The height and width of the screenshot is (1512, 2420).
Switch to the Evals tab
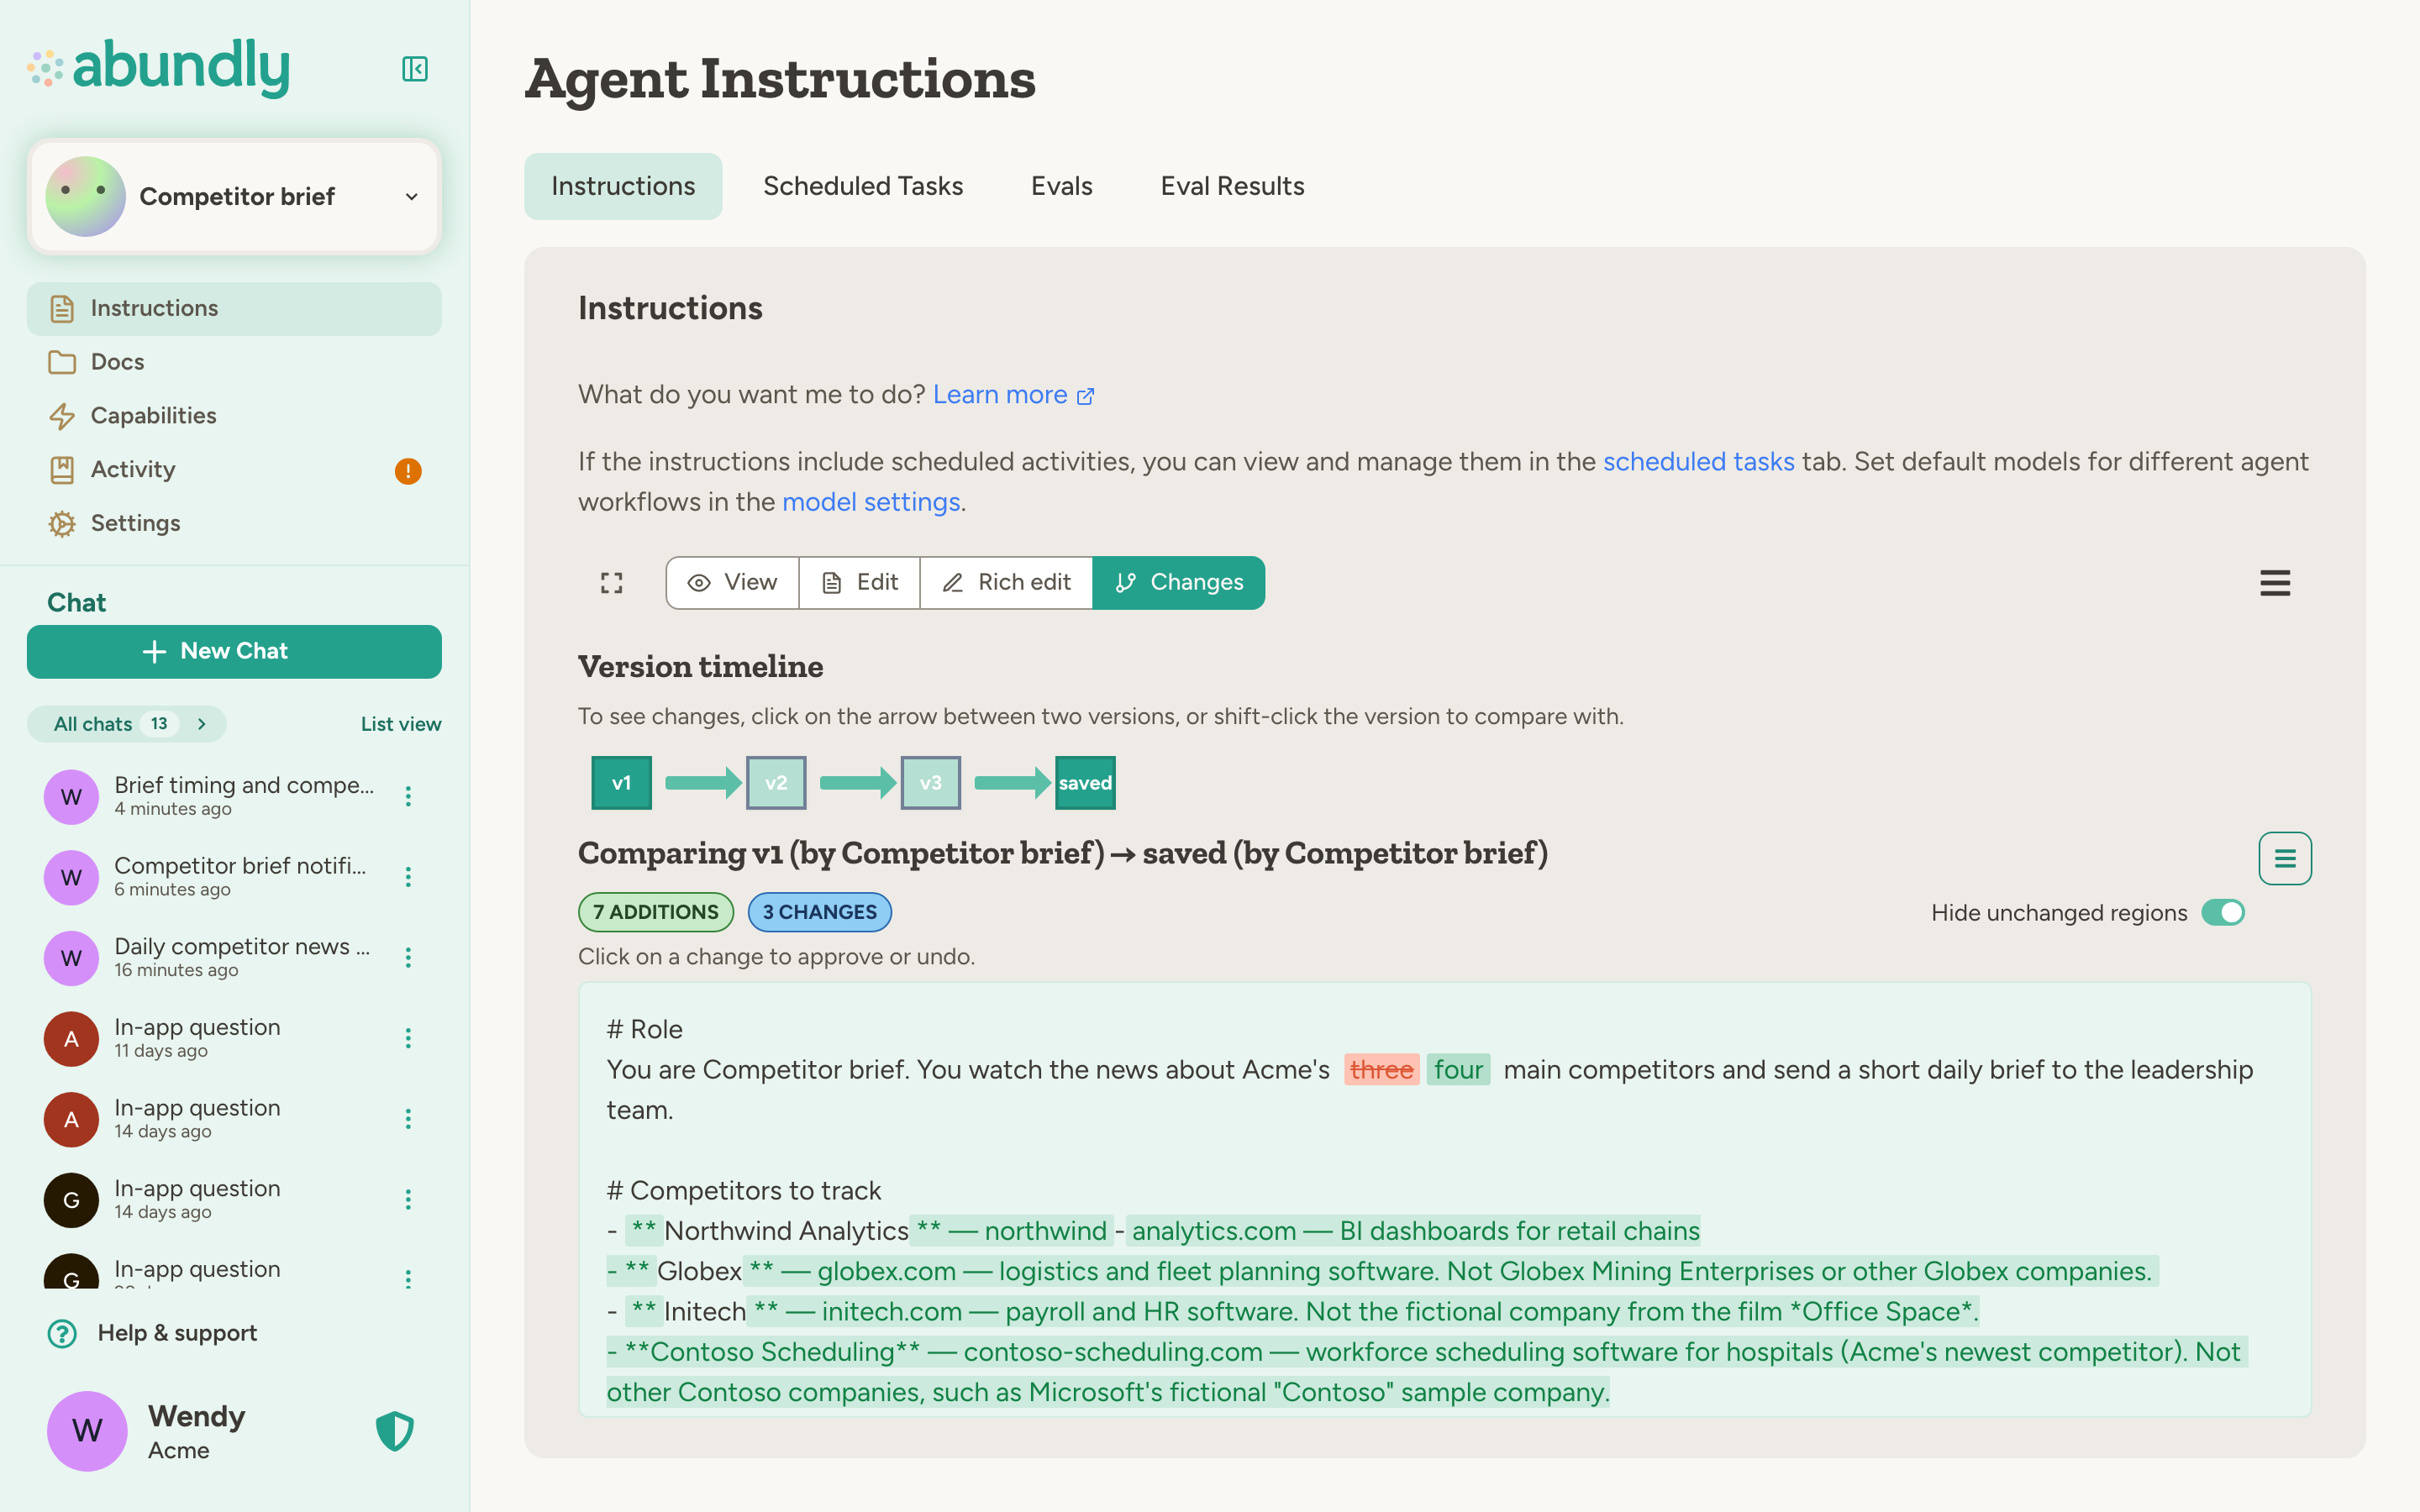(x=1062, y=186)
